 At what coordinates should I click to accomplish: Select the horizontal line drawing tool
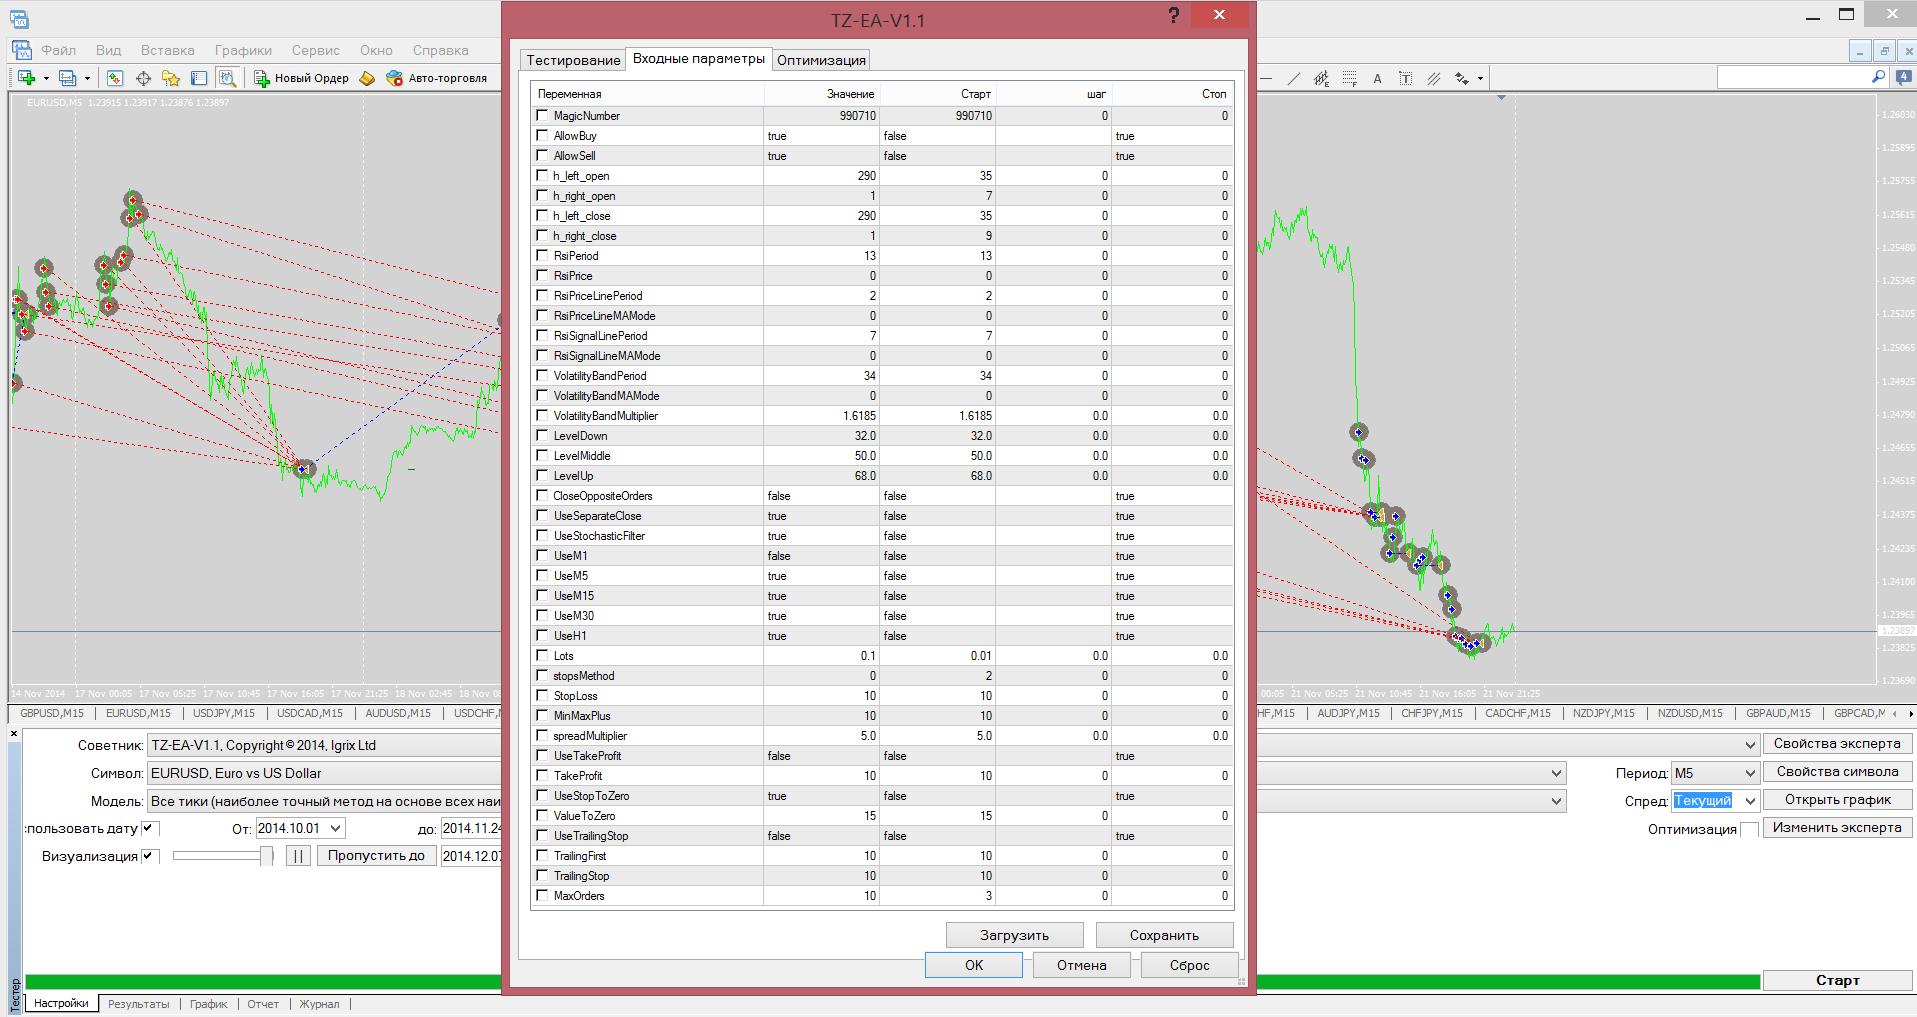pos(1266,78)
